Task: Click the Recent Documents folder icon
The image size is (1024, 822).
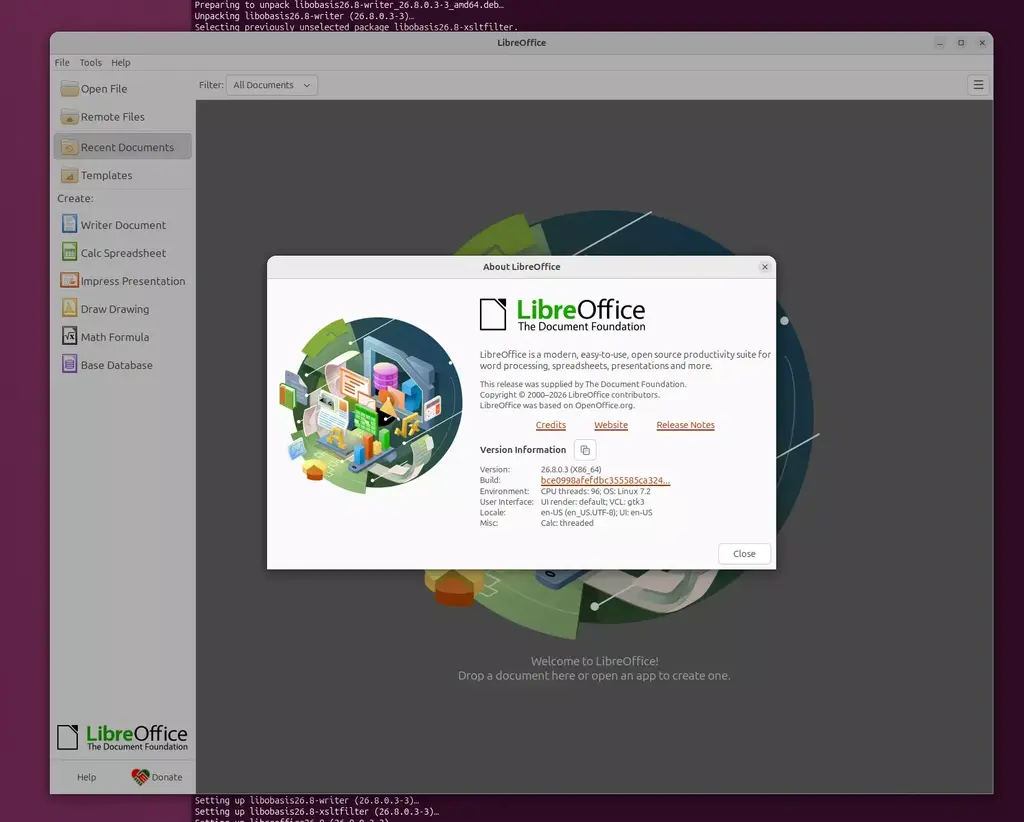Action: 69,147
